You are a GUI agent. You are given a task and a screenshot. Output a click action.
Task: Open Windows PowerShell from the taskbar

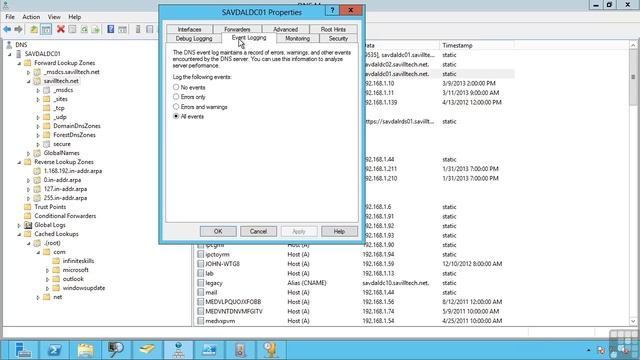pyautogui.click(x=54, y=350)
